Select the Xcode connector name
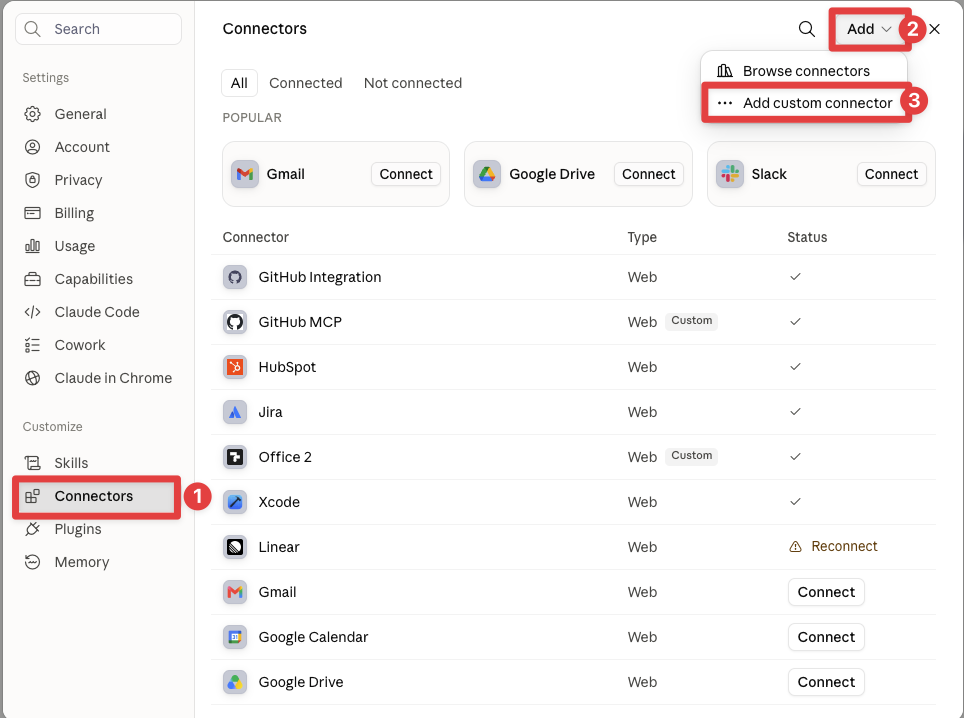This screenshot has width=964, height=718. point(279,502)
